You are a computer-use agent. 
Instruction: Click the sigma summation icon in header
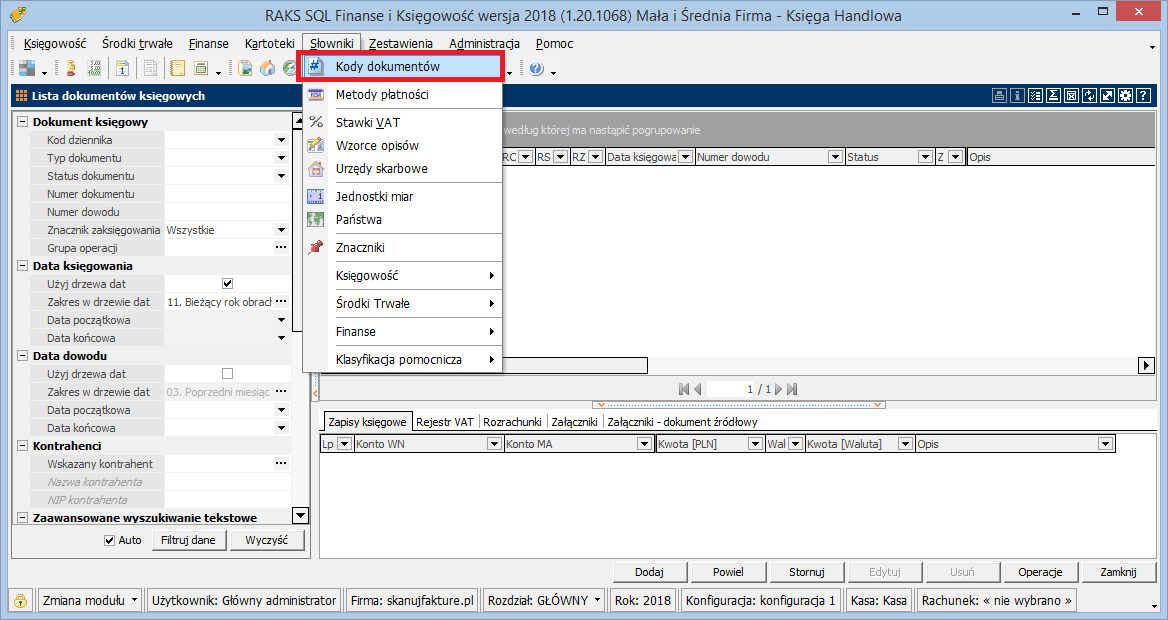[x=1053, y=96]
